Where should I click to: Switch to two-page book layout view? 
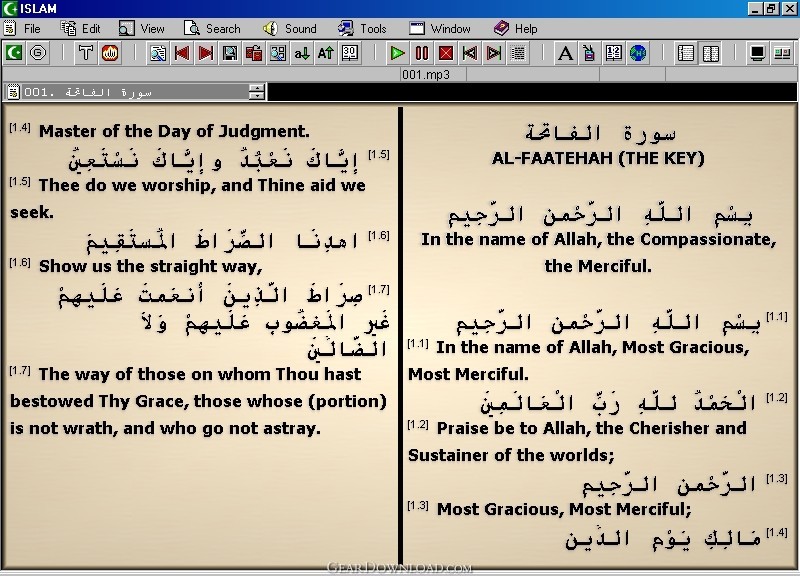point(710,53)
